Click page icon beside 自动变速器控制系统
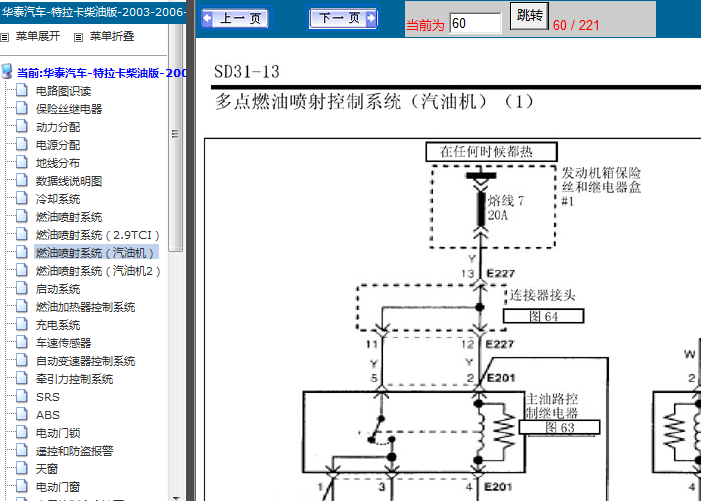Screen dimensions: 701x501 (x=22, y=360)
